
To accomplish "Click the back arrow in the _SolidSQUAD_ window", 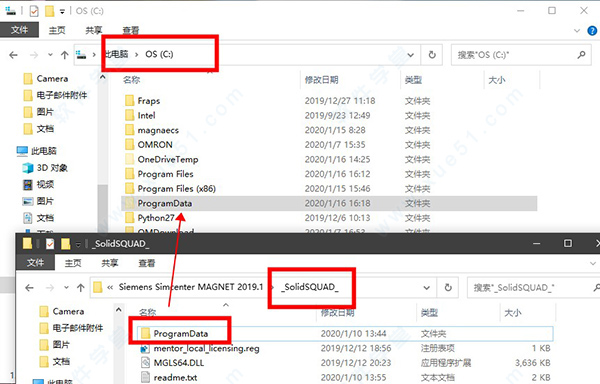I will tap(29, 288).
